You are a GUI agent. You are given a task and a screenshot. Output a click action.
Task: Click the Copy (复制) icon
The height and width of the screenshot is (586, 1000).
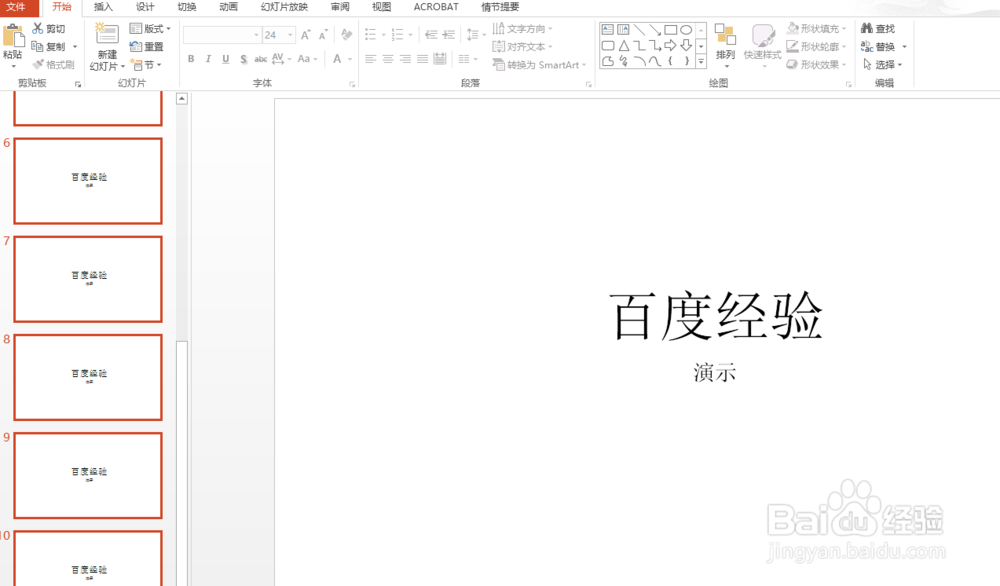(x=38, y=47)
